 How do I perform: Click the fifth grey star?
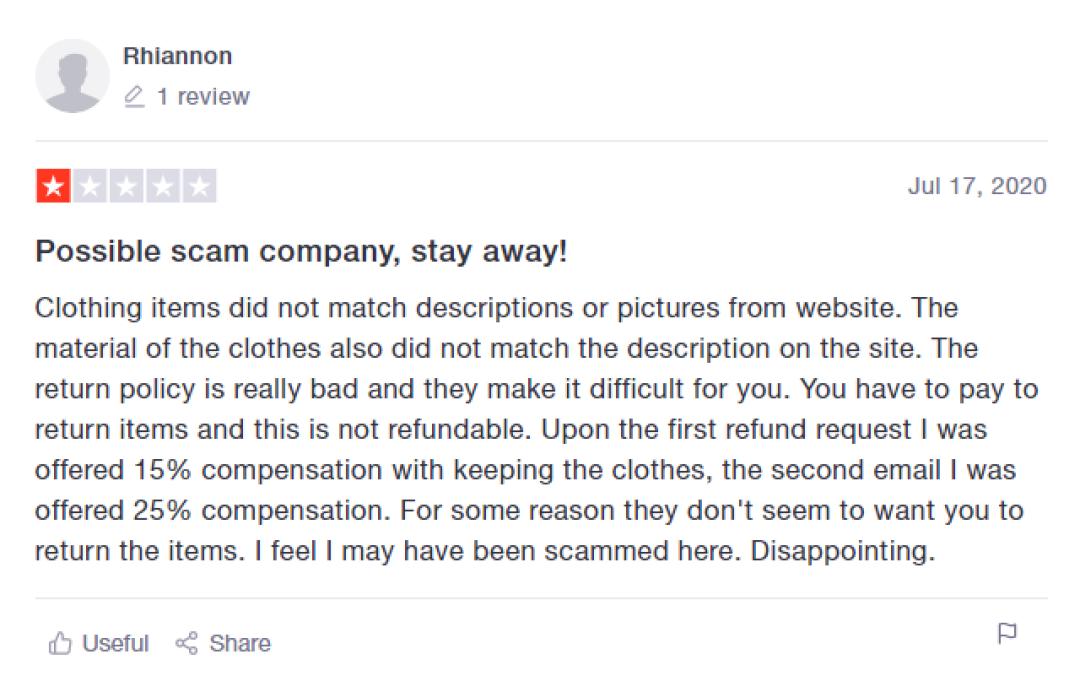200,187
